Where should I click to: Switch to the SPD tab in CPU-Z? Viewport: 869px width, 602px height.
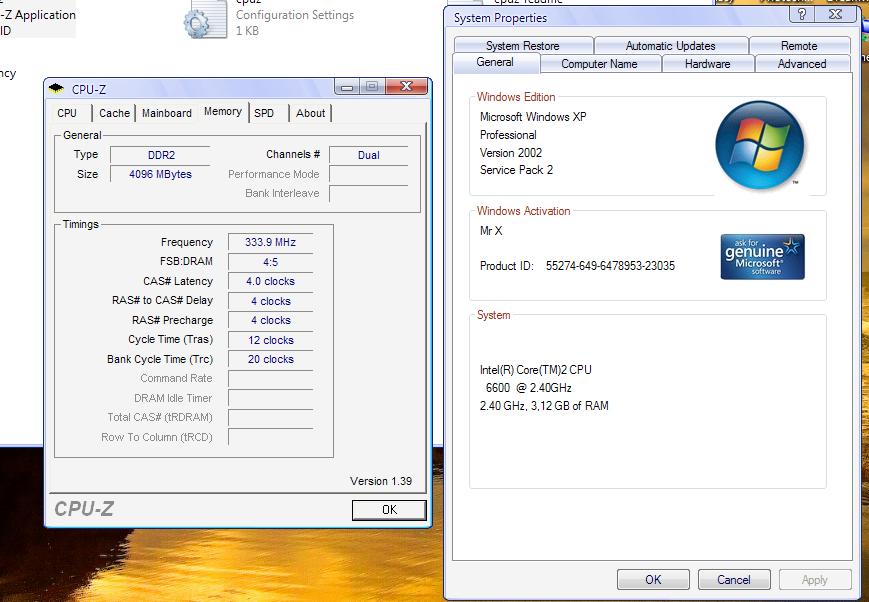coord(264,113)
